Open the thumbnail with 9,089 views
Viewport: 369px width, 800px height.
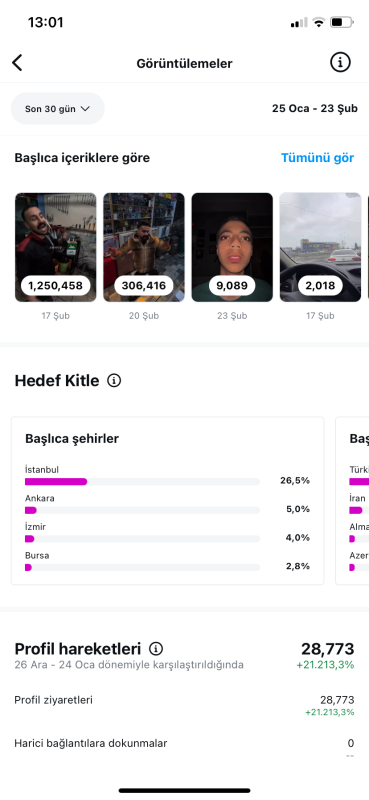[232, 247]
